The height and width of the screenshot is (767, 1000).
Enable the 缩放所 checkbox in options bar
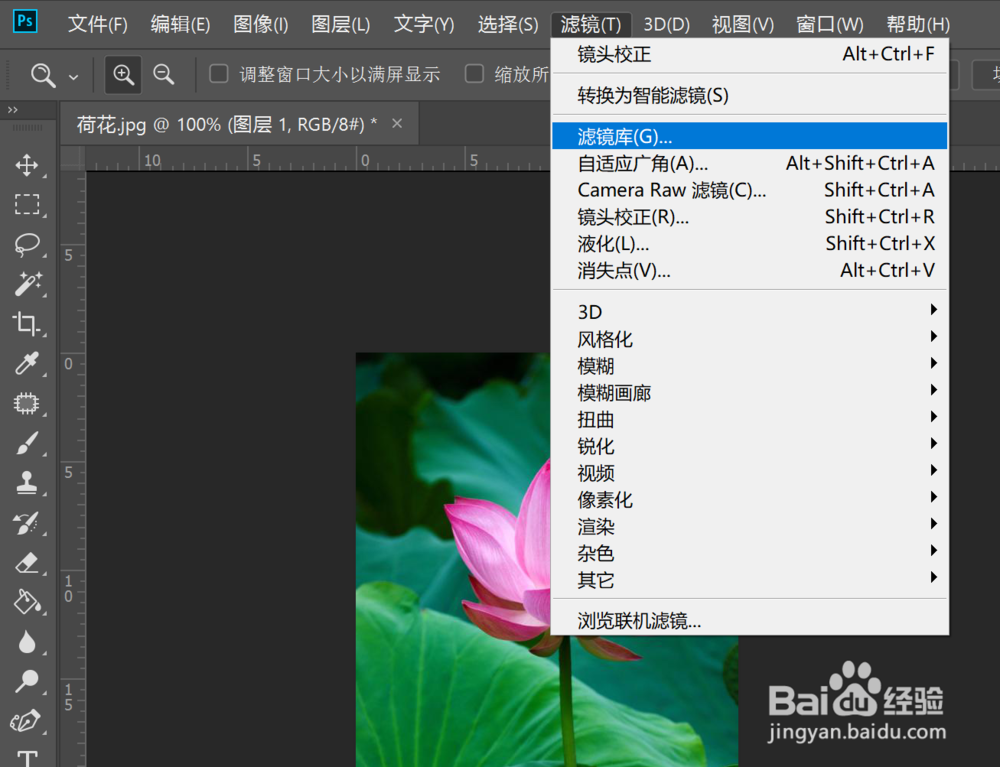click(x=473, y=74)
